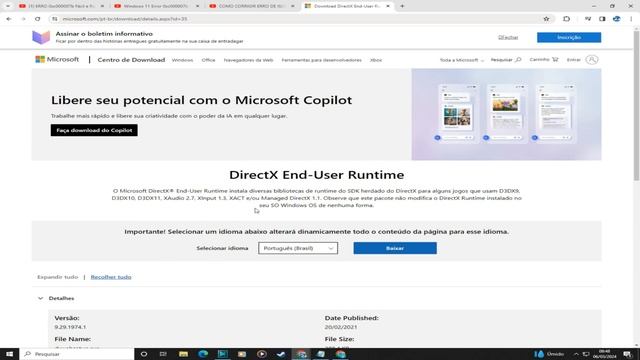Open the notification center icon
The width and height of the screenshot is (640, 360).
[628, 354]
